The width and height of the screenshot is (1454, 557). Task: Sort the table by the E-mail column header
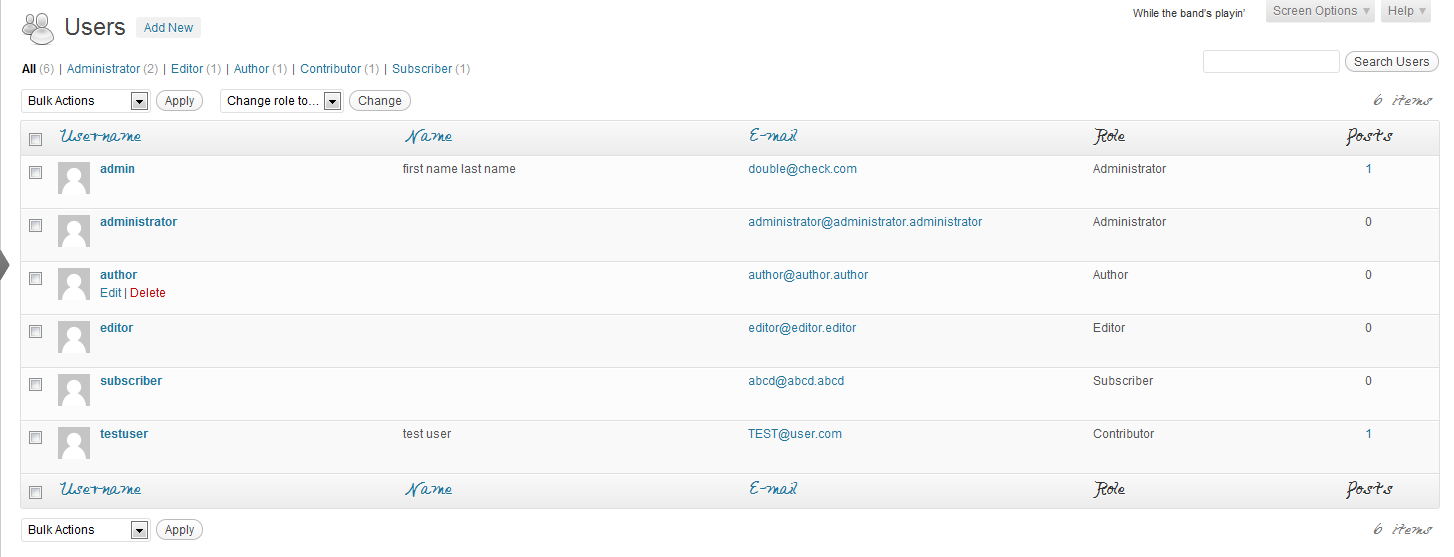click(x=773, y=136)
